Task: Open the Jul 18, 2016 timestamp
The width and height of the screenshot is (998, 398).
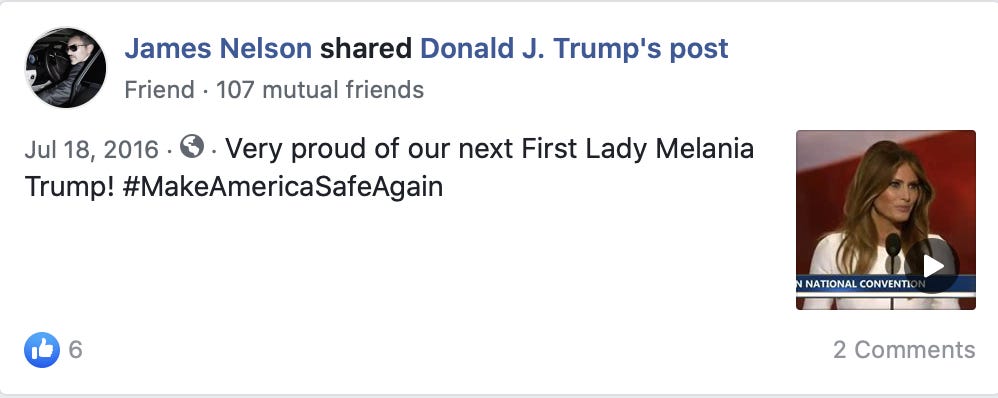Action: click(92, 150)
